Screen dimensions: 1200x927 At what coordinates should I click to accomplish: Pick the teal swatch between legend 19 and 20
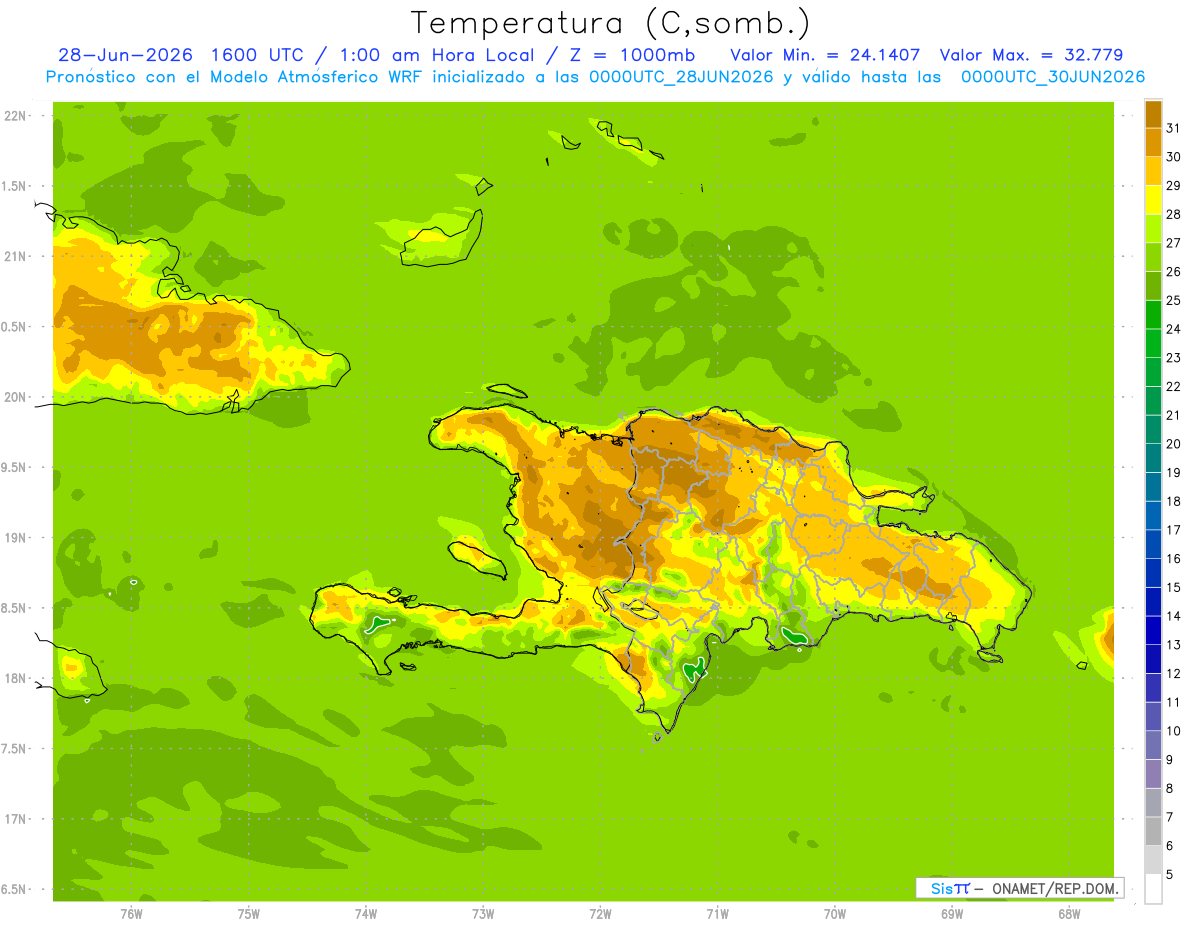(1153, 458)
